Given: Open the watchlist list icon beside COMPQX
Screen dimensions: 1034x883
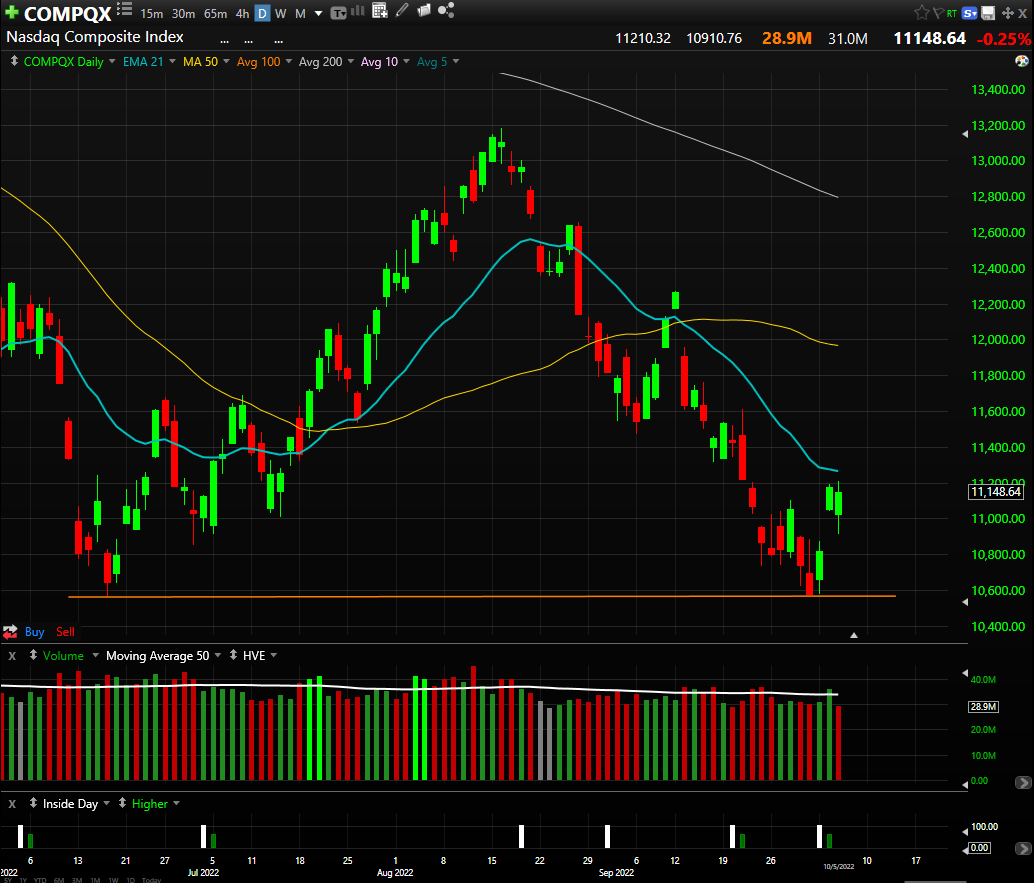Looking at the screenshot, I should [x=124, y=9].
